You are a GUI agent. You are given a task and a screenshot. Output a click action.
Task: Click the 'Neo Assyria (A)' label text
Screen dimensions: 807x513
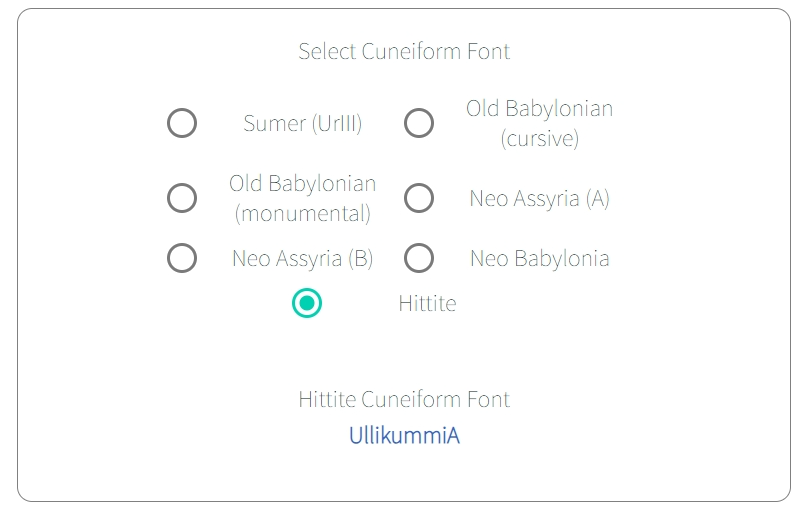click(539, 198)
